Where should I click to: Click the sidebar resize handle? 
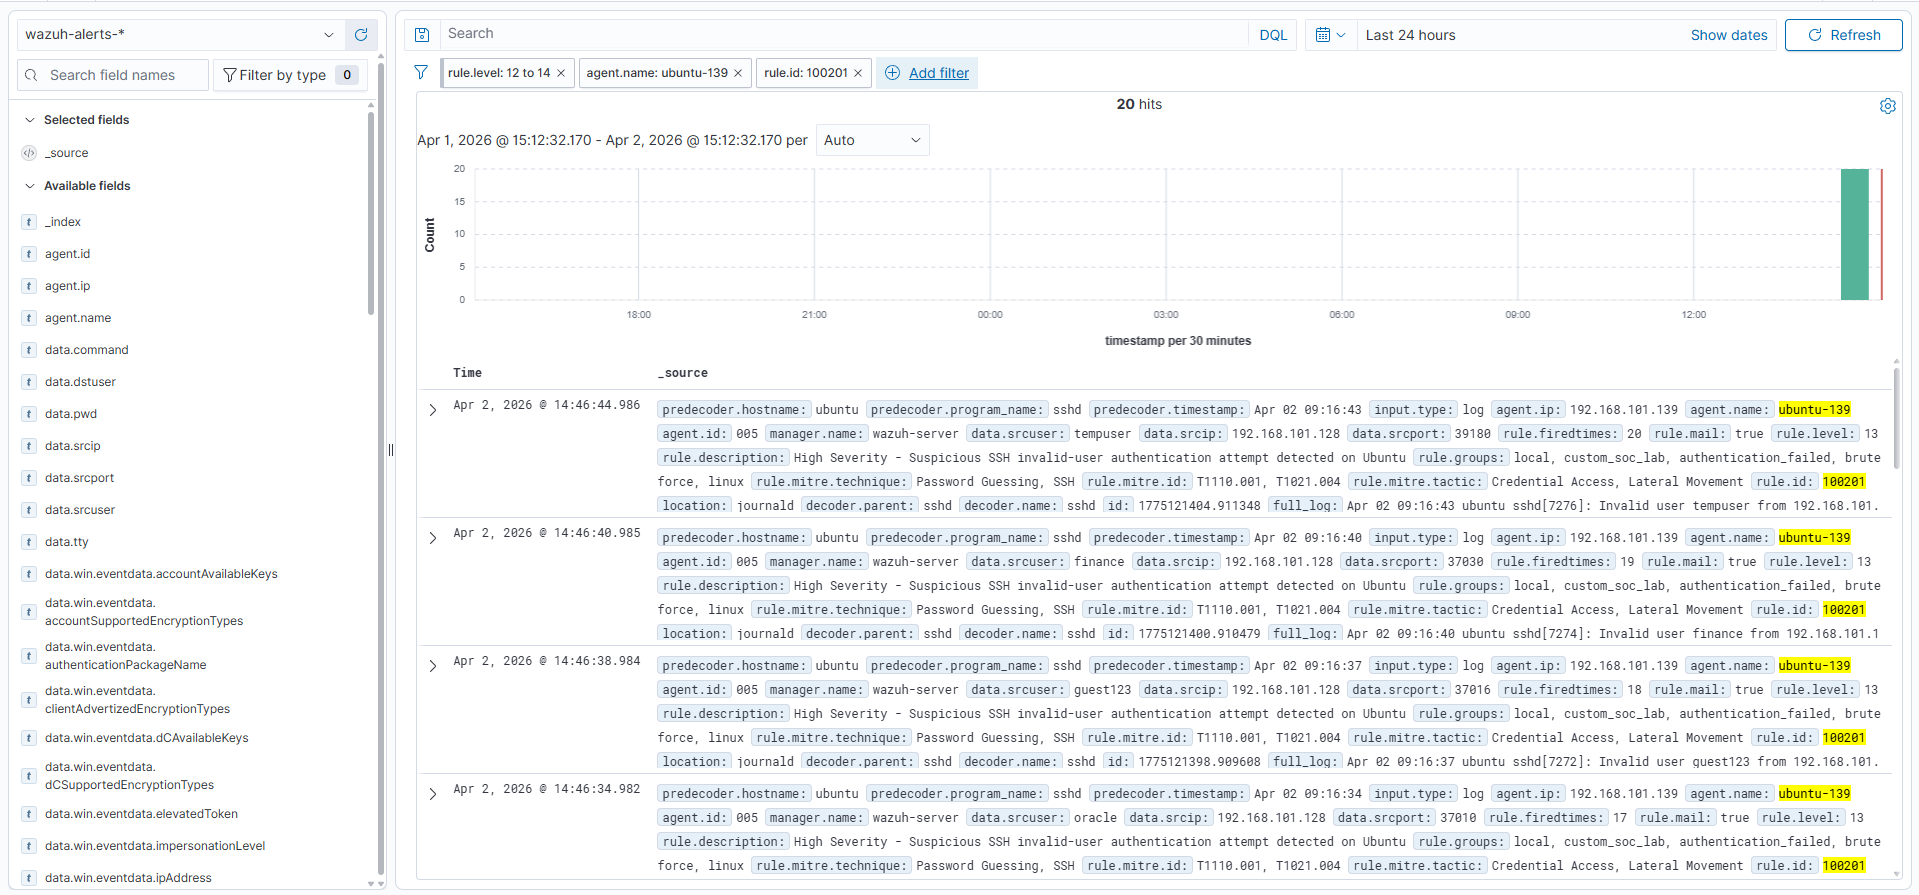pos(391,450)
